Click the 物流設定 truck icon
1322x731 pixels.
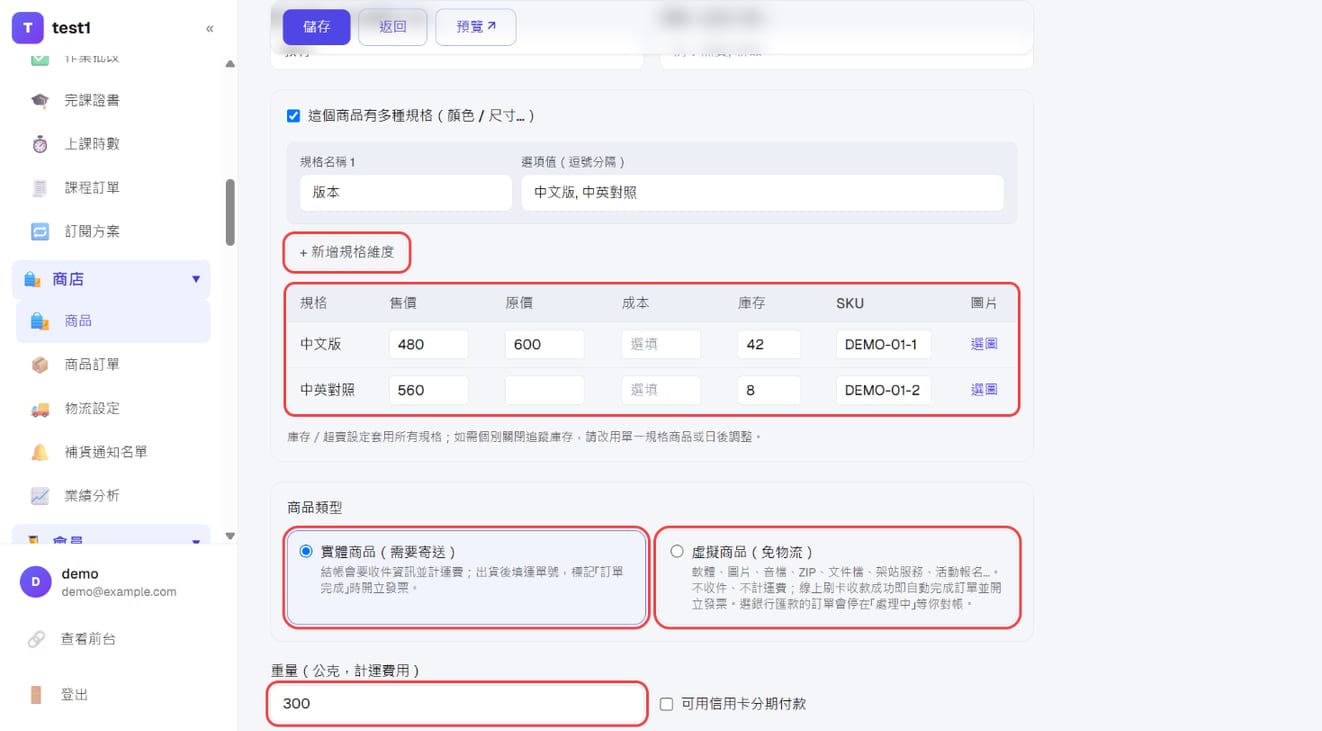click(x=40, y=408)
